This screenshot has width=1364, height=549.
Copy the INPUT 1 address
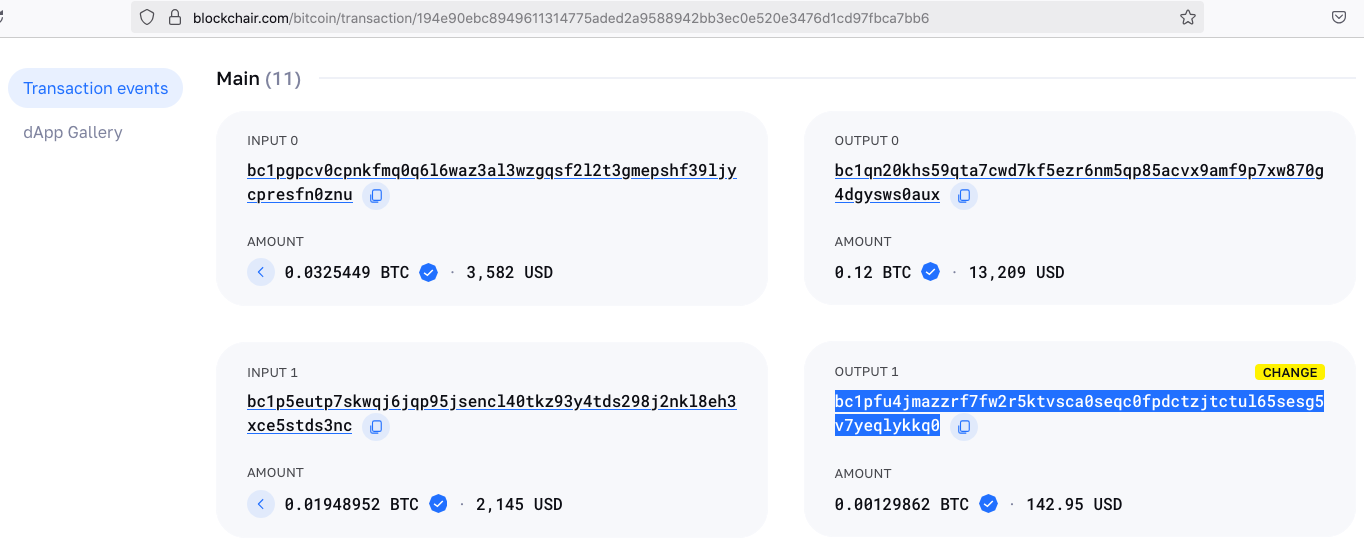[x=376, y=427]
